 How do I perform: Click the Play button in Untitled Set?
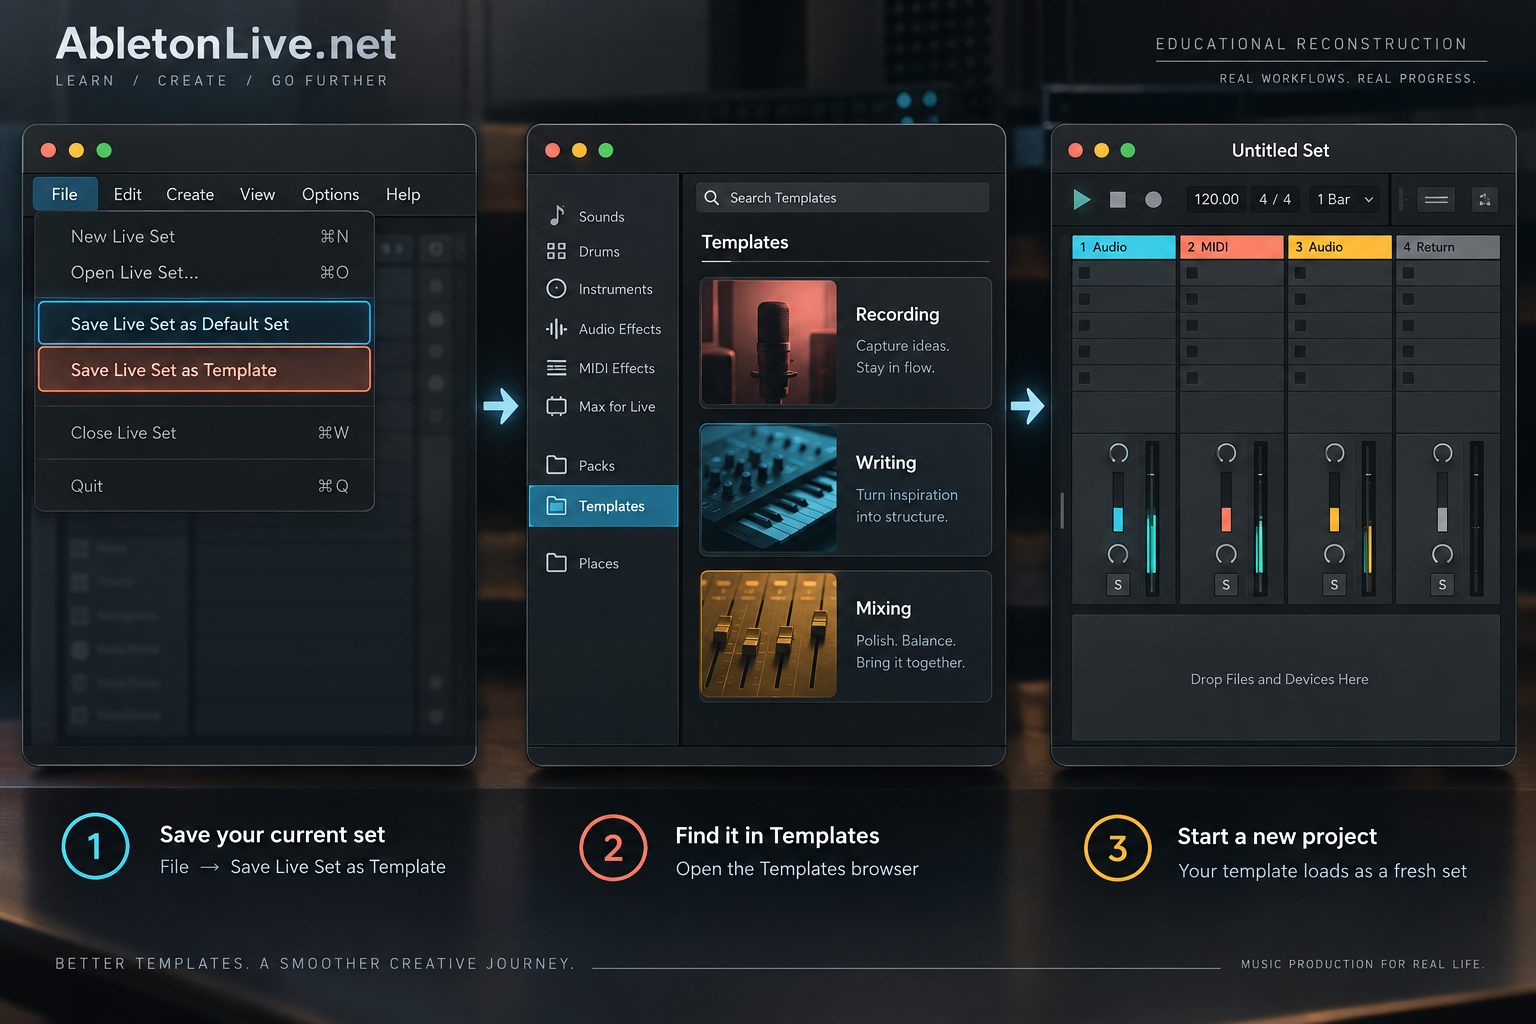point(1082,199)
